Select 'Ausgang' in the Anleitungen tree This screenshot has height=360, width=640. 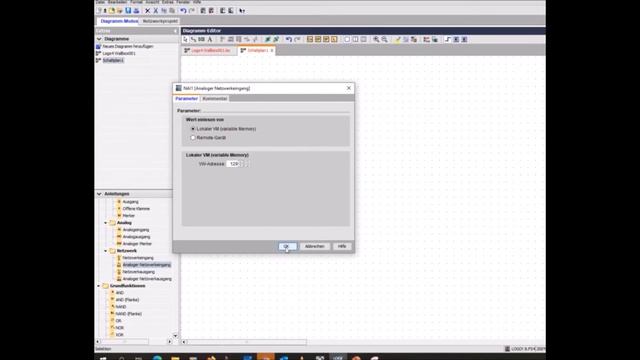click(x=131, y=202)
